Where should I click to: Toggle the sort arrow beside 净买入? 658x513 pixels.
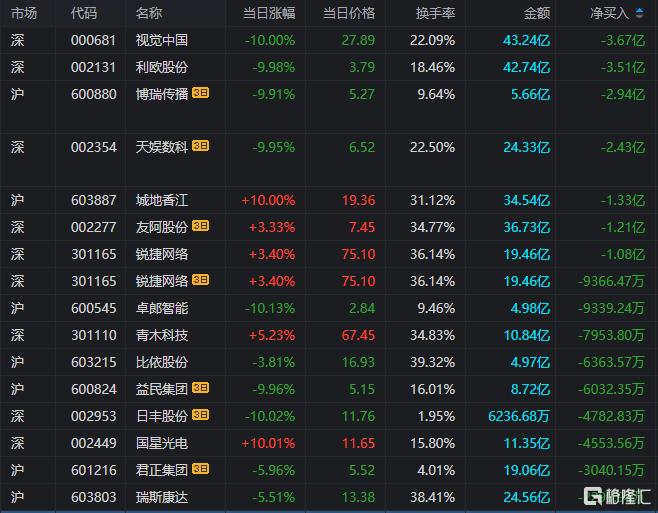(640, 13)
